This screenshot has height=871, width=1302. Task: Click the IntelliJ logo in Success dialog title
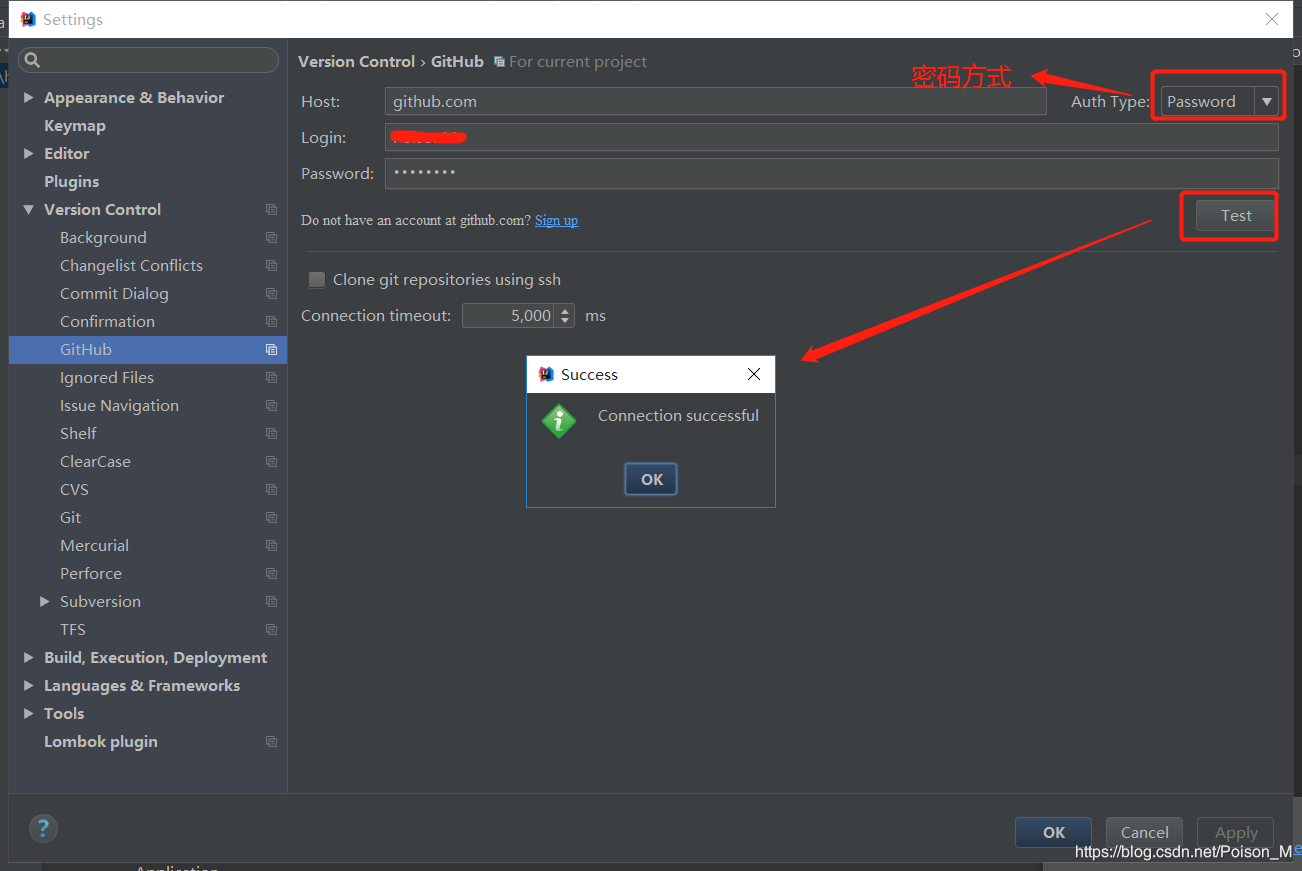(546, 374)
